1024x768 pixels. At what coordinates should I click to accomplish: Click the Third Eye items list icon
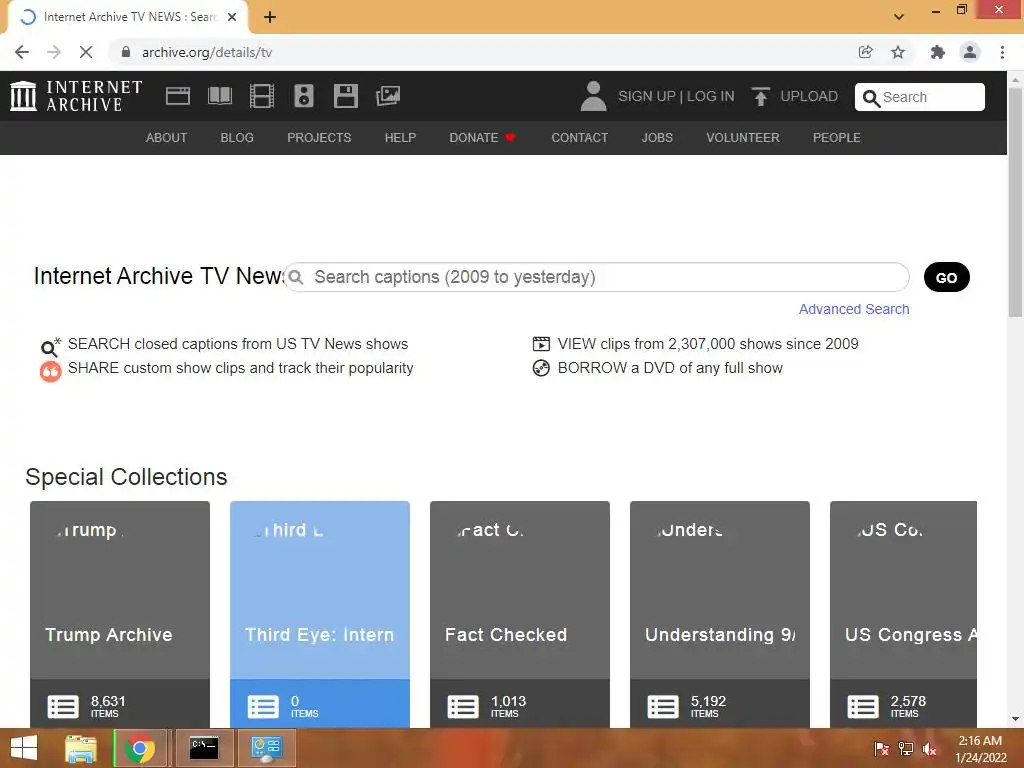pyautogui.click(x=263, y=707)
